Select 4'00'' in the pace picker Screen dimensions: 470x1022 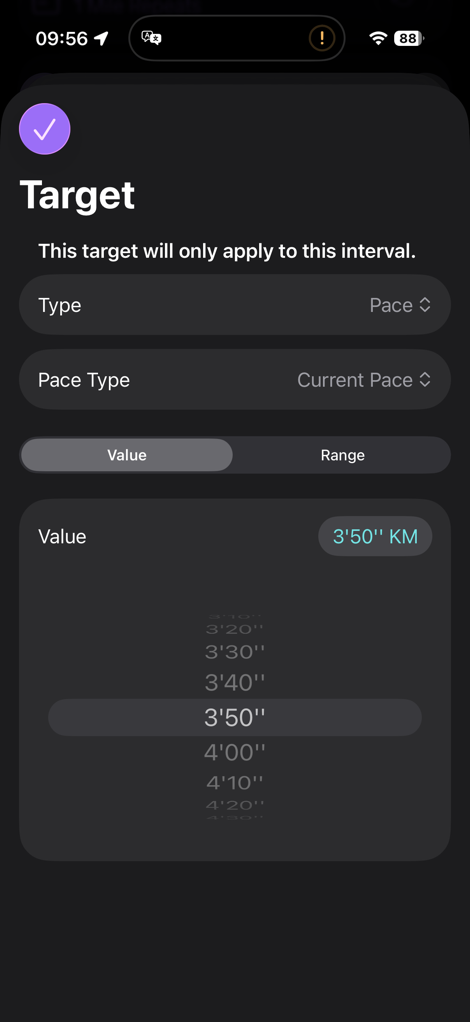click(235, 753)
